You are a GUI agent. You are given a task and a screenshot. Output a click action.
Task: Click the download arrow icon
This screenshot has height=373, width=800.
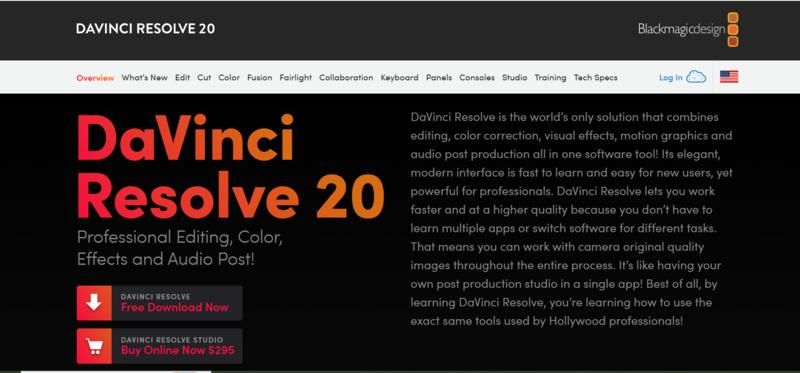94,303
